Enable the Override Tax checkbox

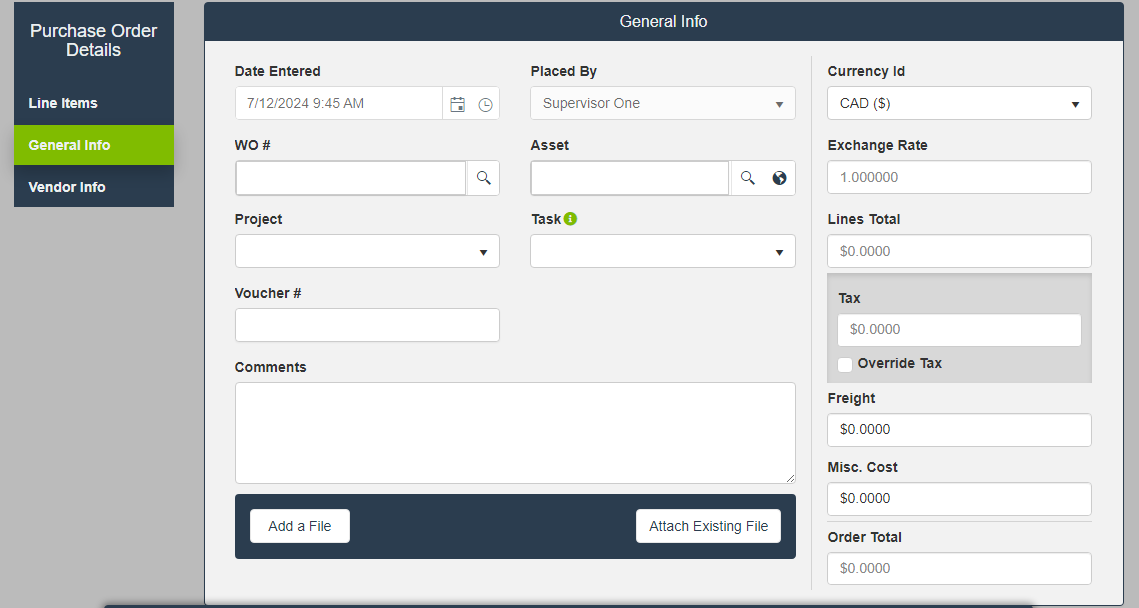pyautogui.click(x=845, y=365)
